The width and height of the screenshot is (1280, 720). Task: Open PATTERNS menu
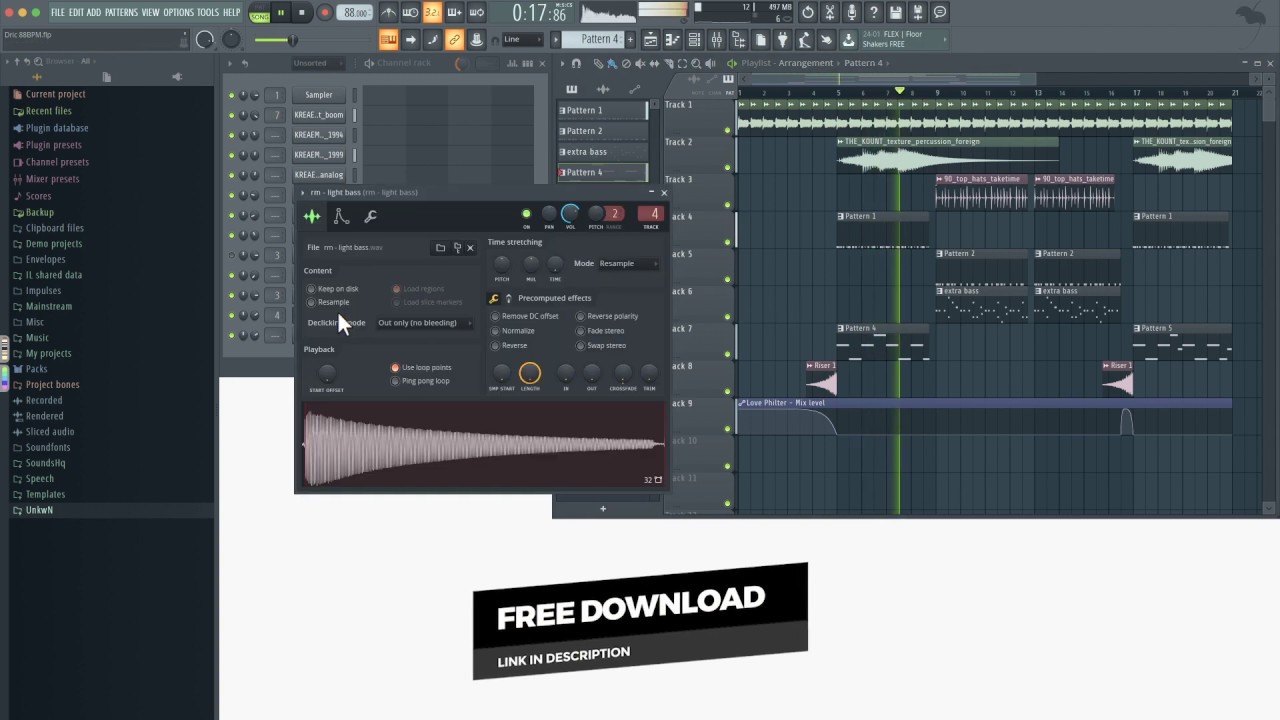121,13
